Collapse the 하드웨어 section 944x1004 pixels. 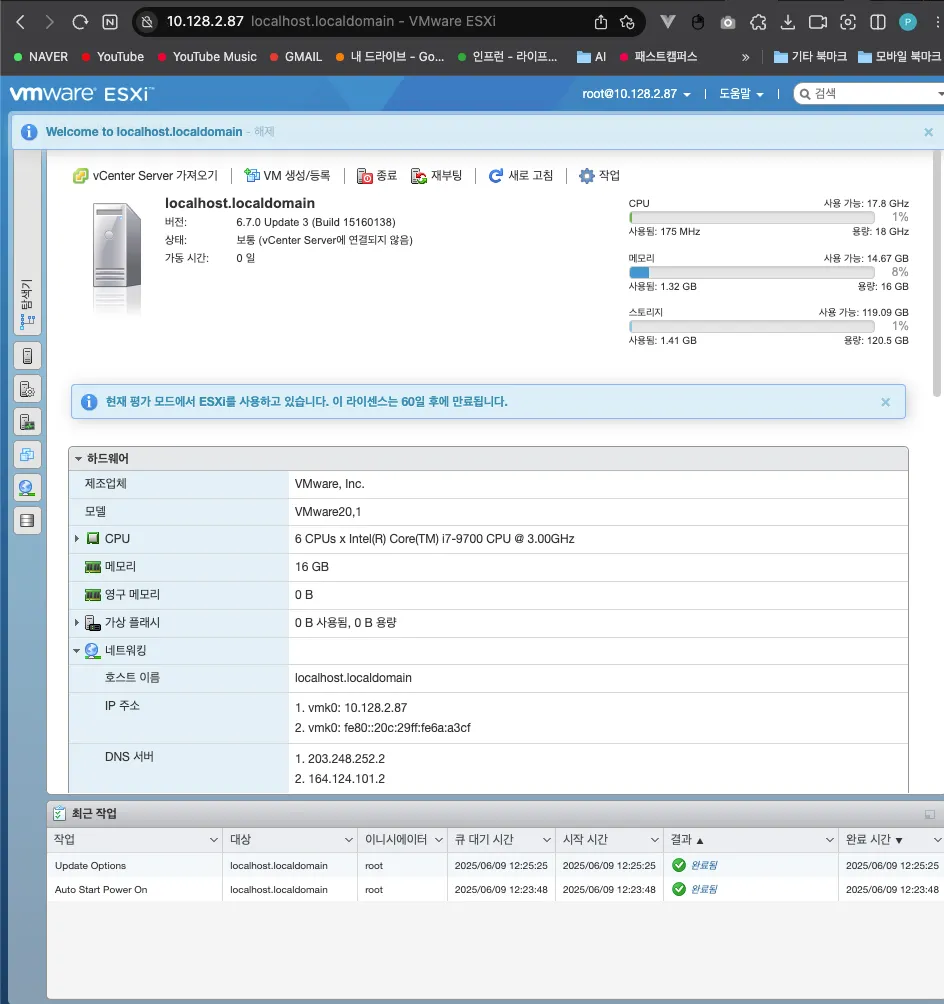click(78, 458)
